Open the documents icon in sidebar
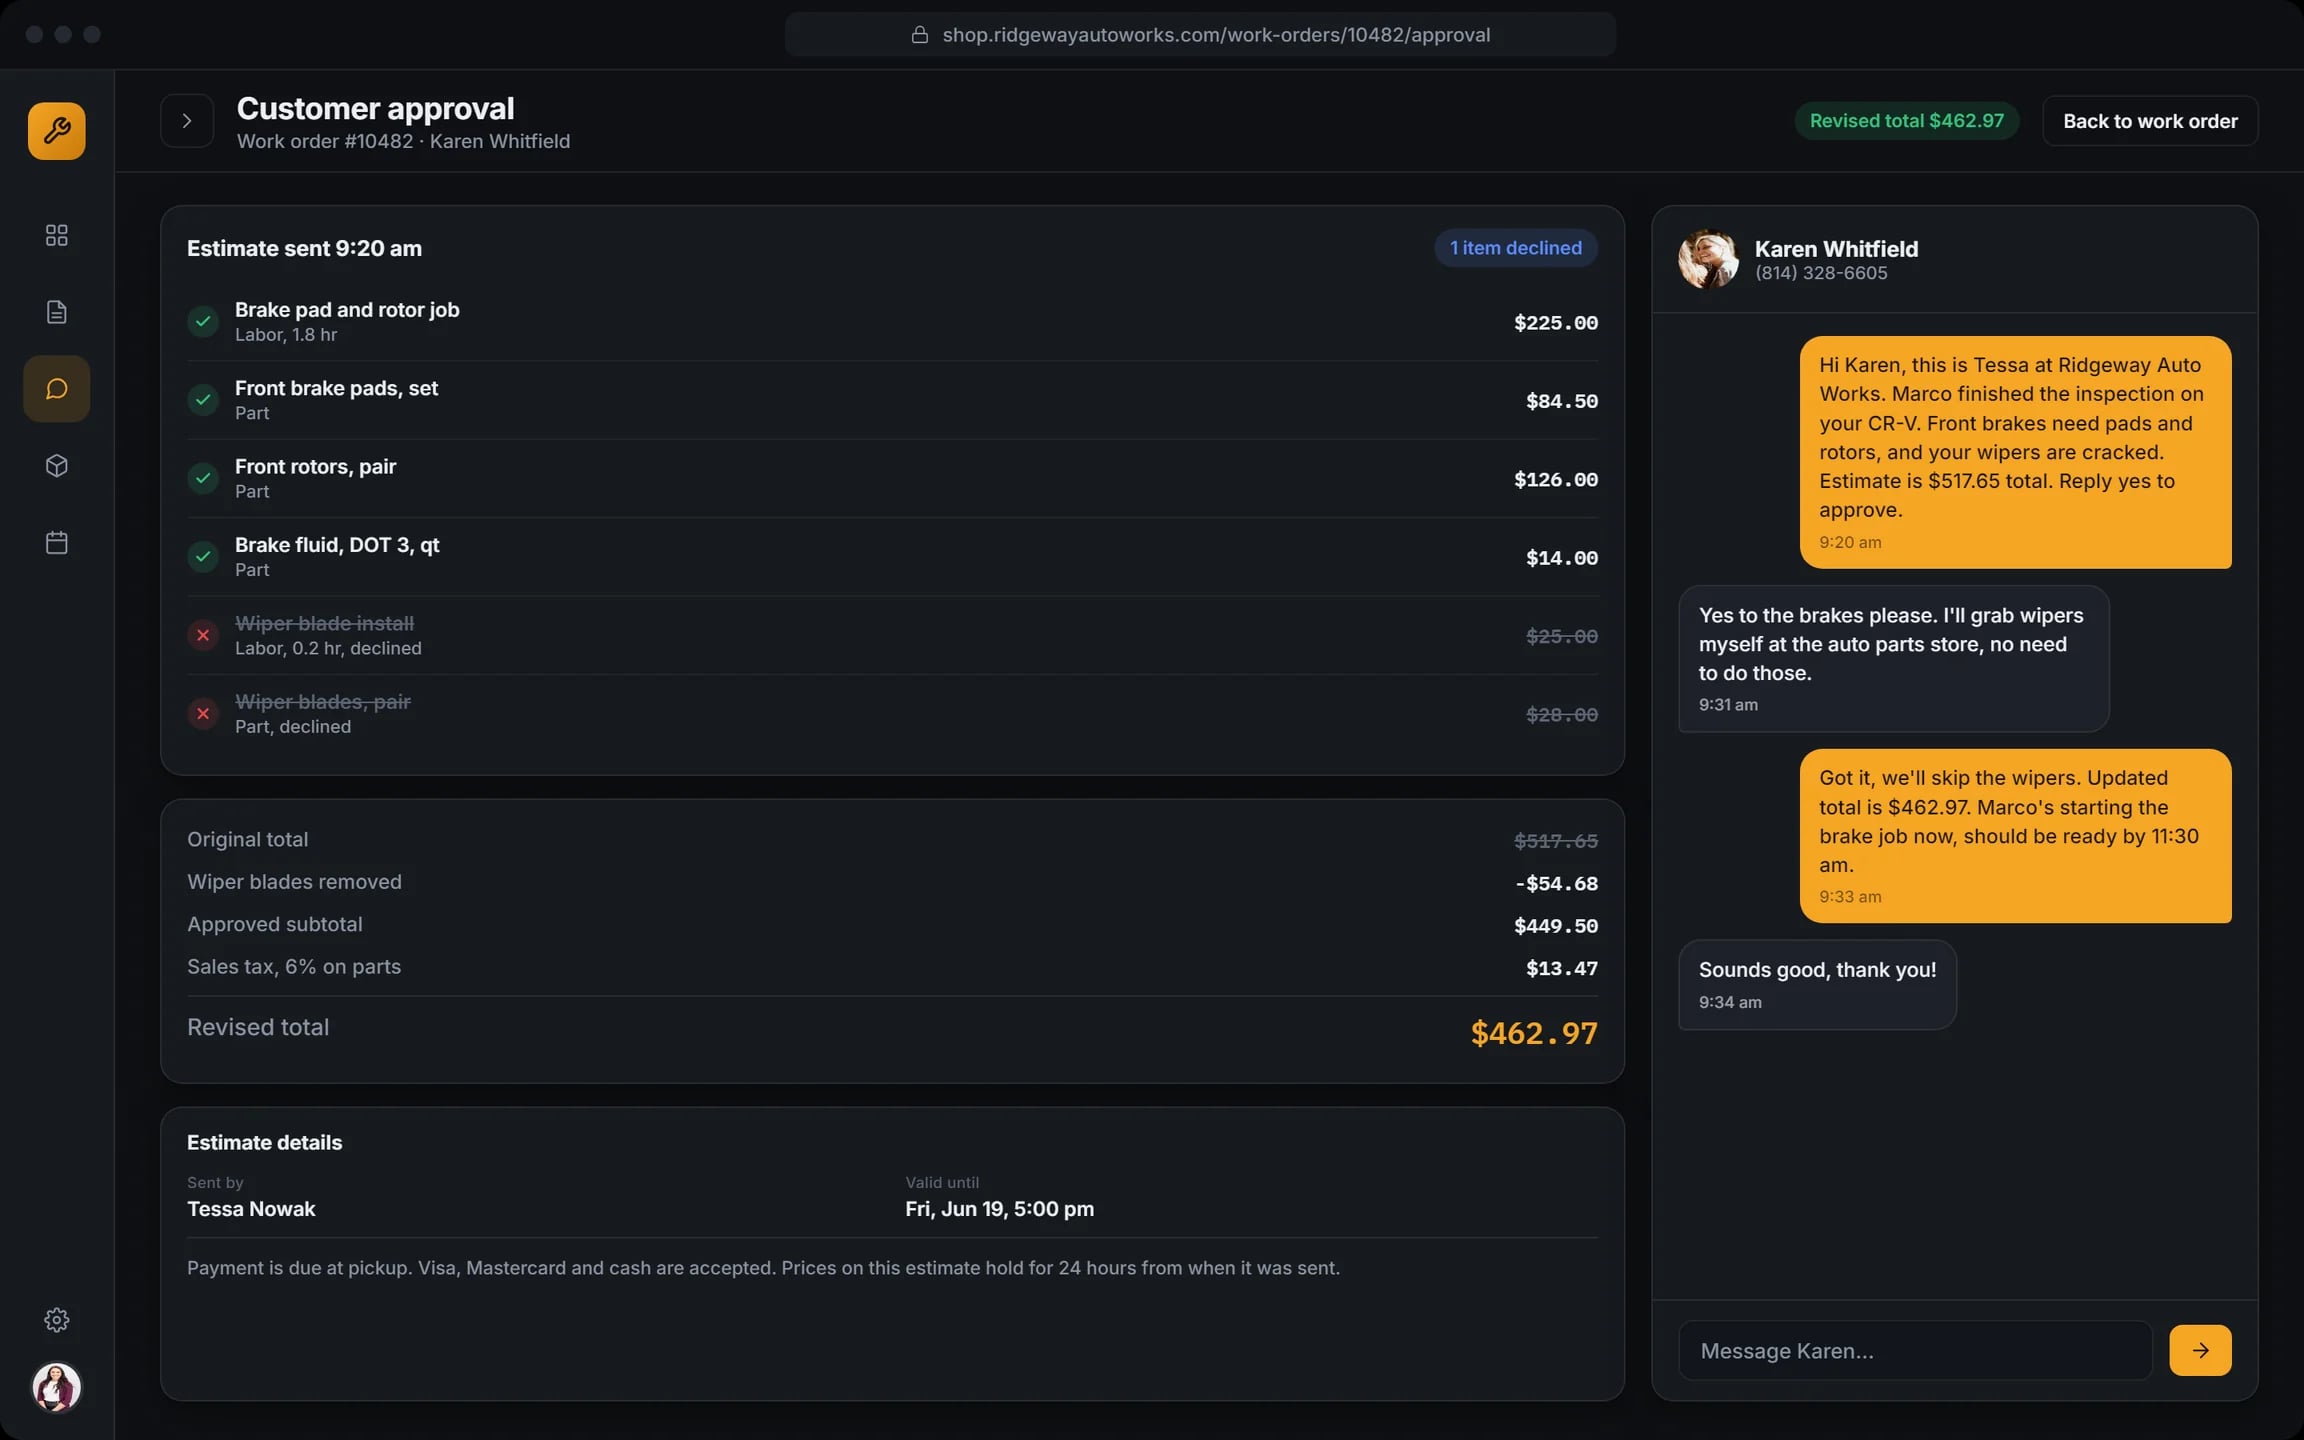 (x=56, y=312)
